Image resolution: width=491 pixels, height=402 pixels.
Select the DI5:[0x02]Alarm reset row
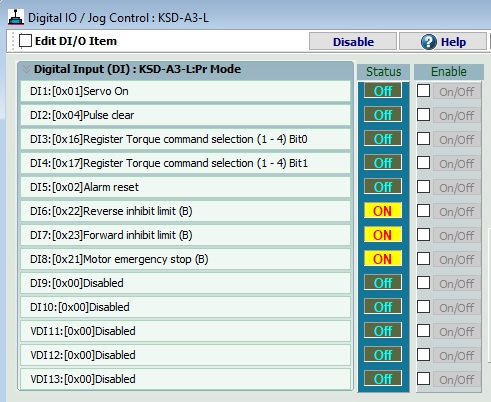click(x=185, y=187)
